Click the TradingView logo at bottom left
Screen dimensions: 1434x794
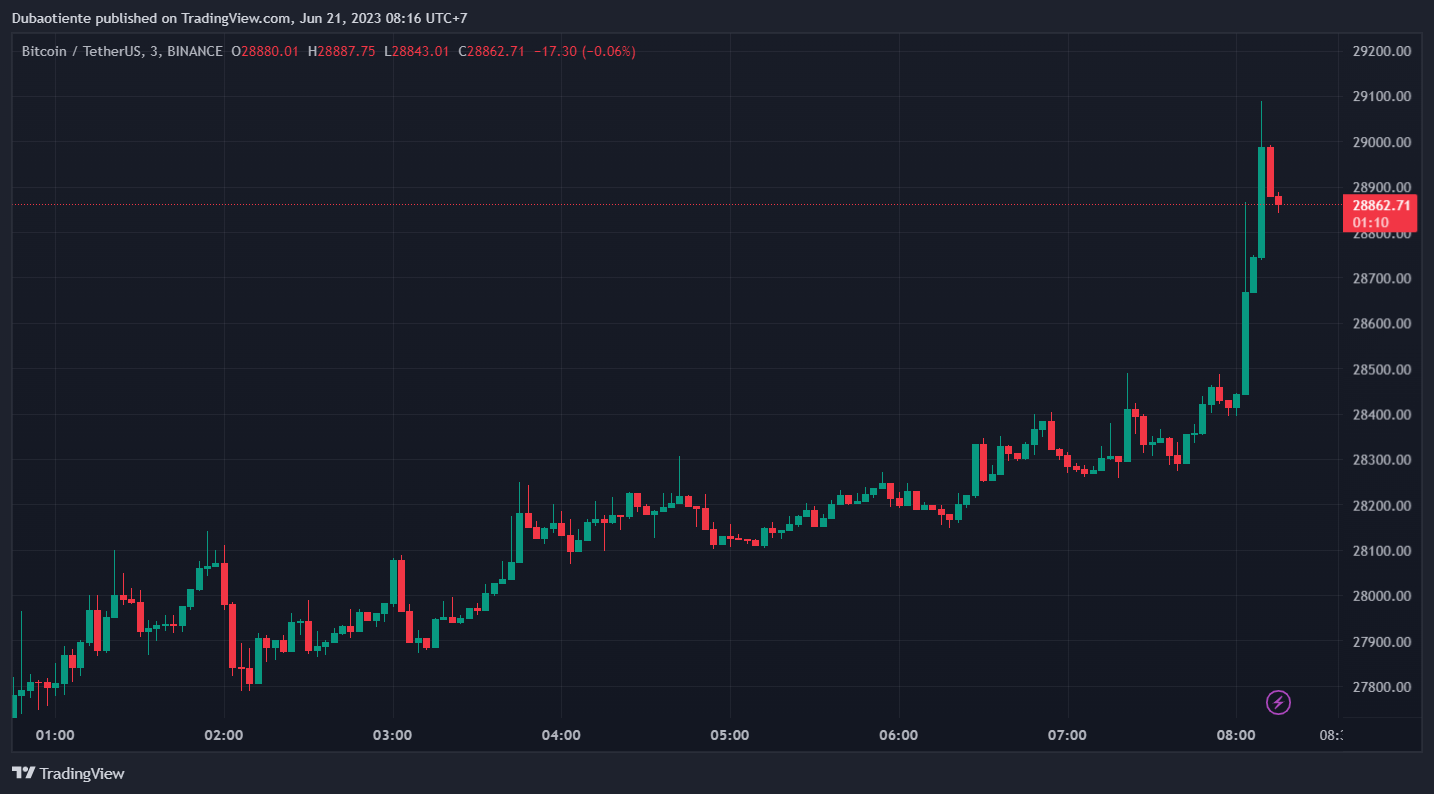coord(68,773)
